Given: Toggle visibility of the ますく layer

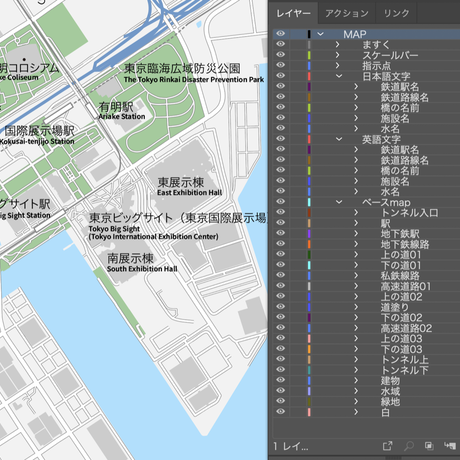Looking at the screenshot, I should 281,44.
